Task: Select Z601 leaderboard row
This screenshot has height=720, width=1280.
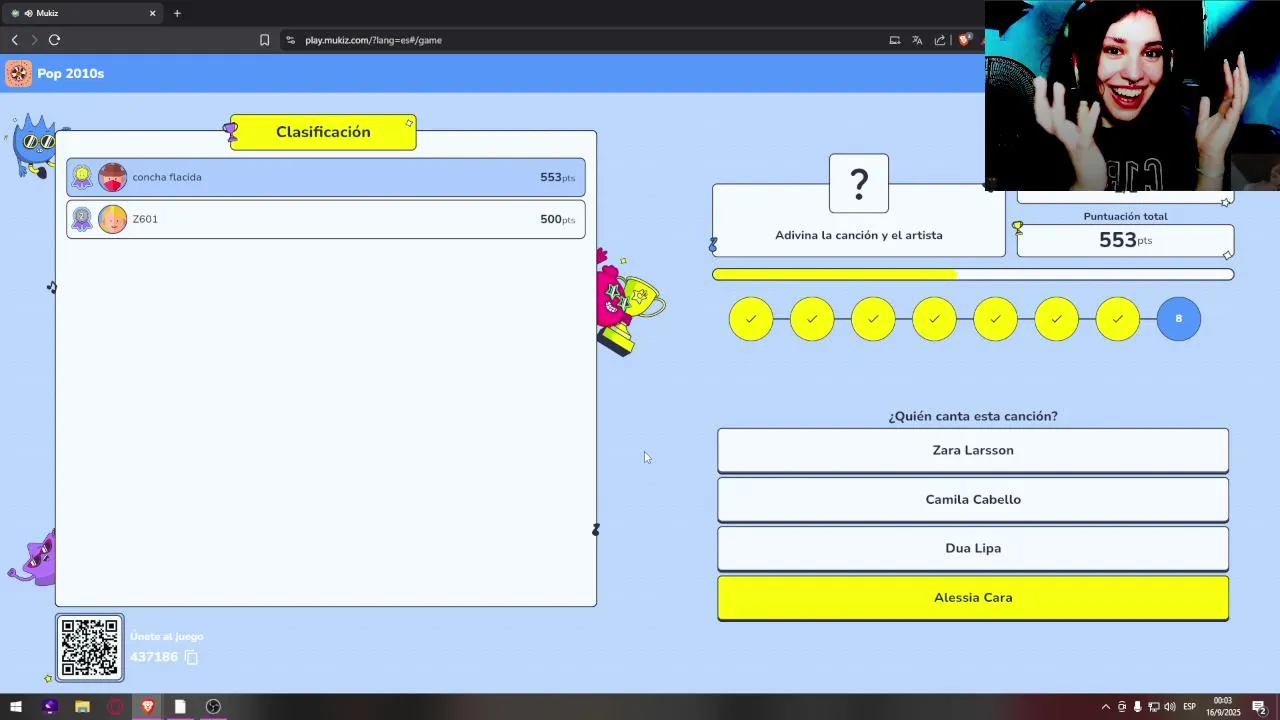Action: (326, 219)
